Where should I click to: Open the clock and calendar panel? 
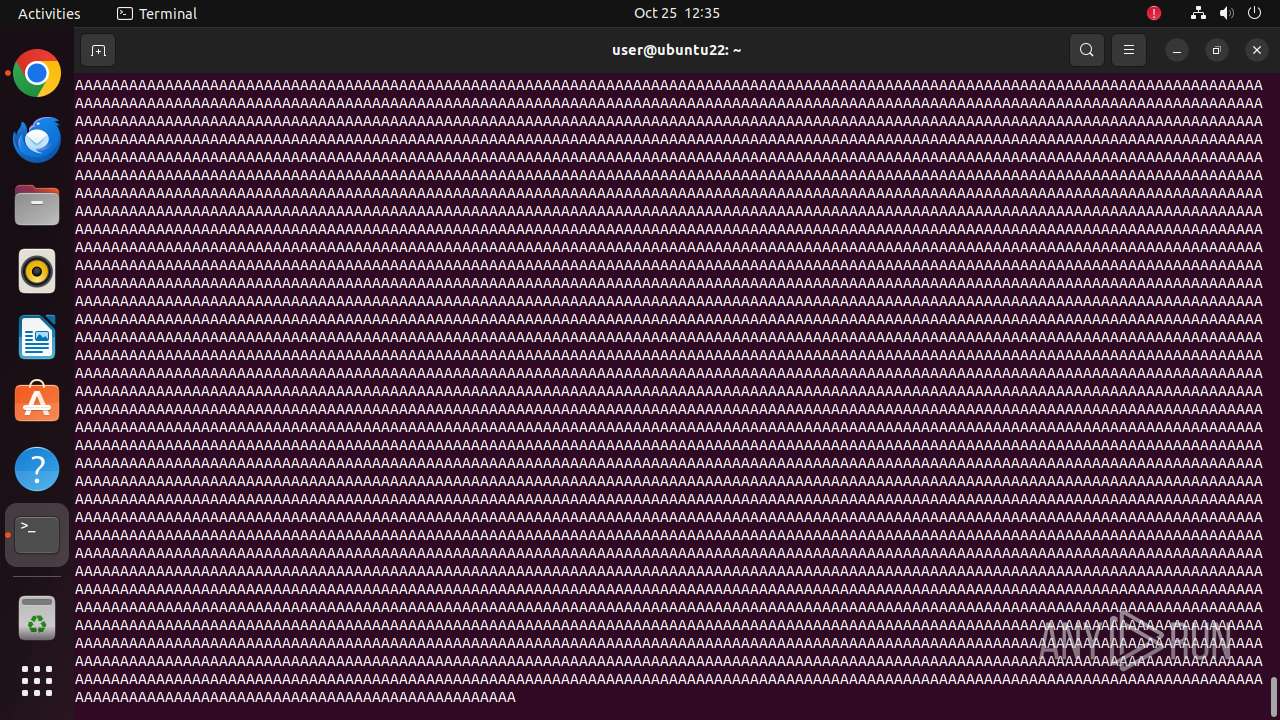(677, 13)
